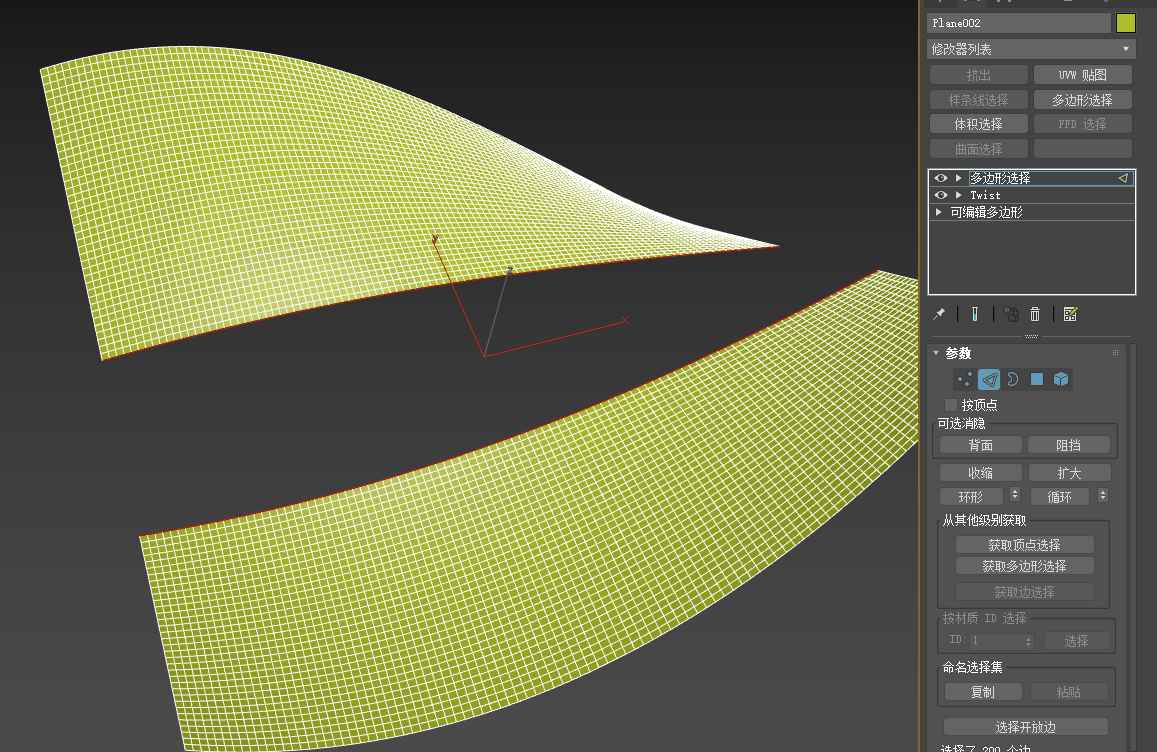This screenshot has height=752, width=1157.
Task: Click the 获取顶点选择 button
Action: pyautogui.click(x=1024, y=545)
